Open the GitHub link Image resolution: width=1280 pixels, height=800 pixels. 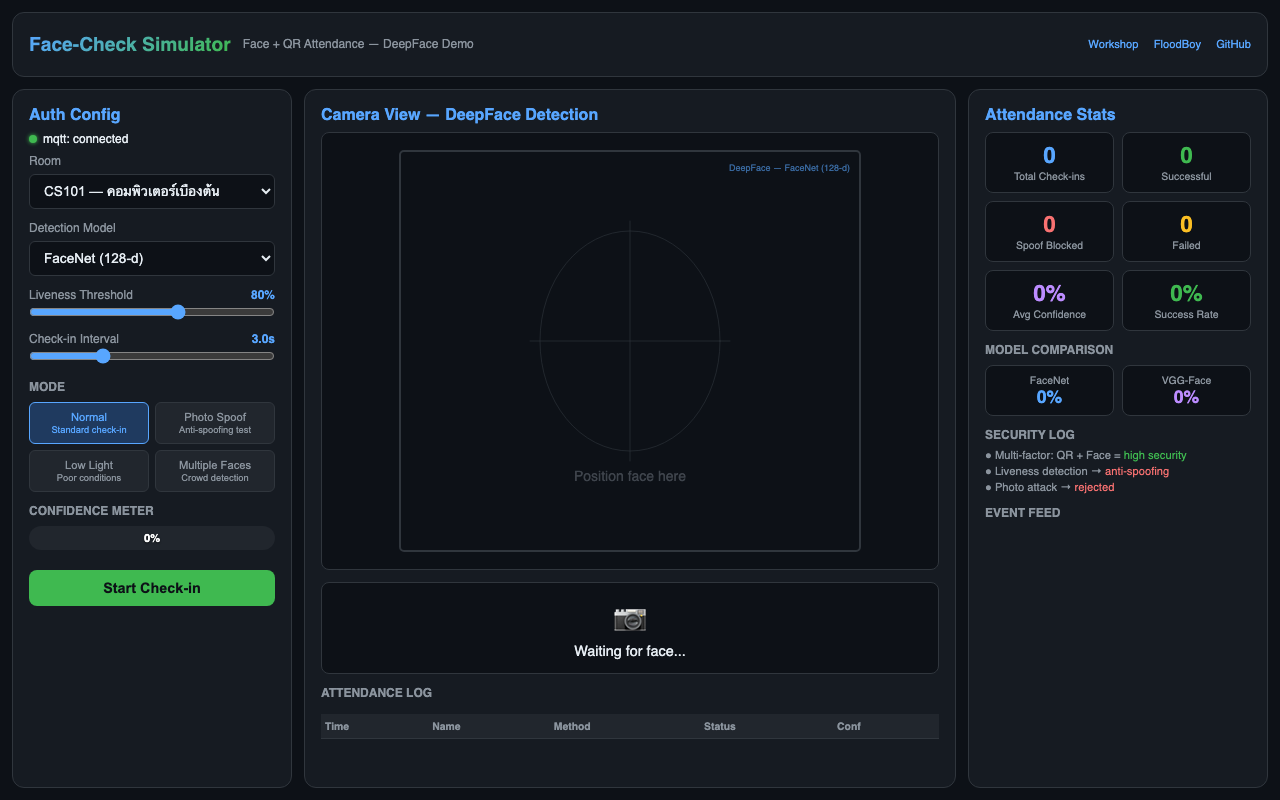(x=1233, y=44)
